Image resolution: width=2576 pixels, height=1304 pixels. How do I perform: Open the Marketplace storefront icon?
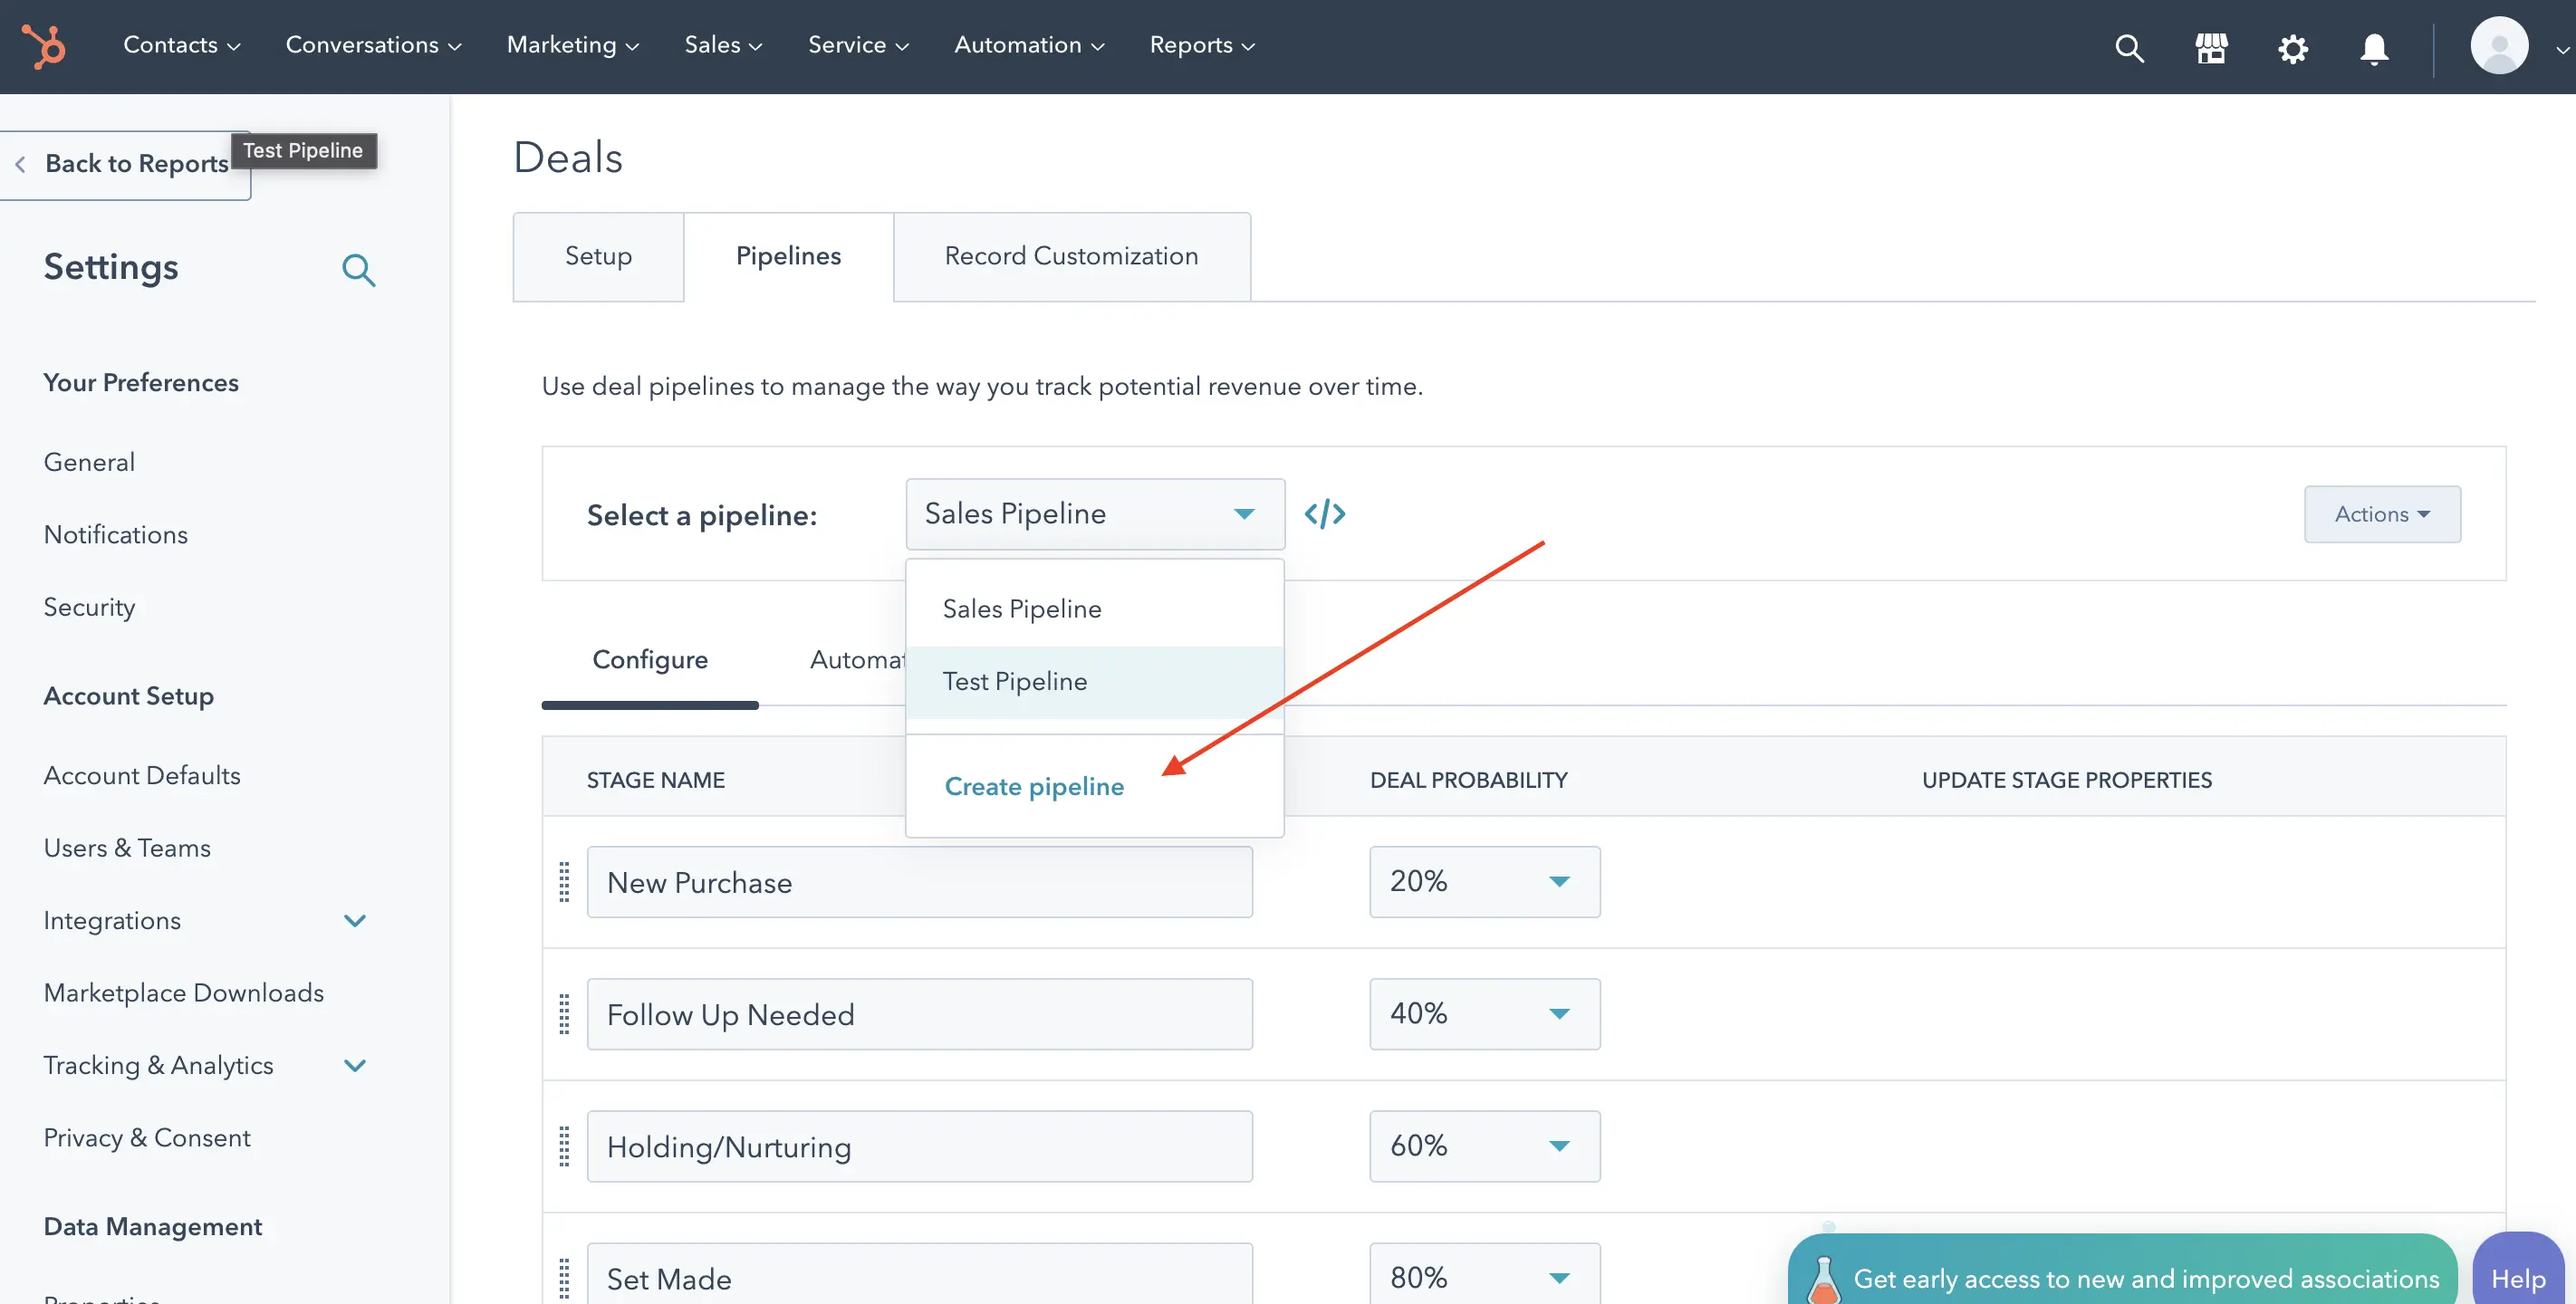pyautogui.click(x=2211, y=47)
